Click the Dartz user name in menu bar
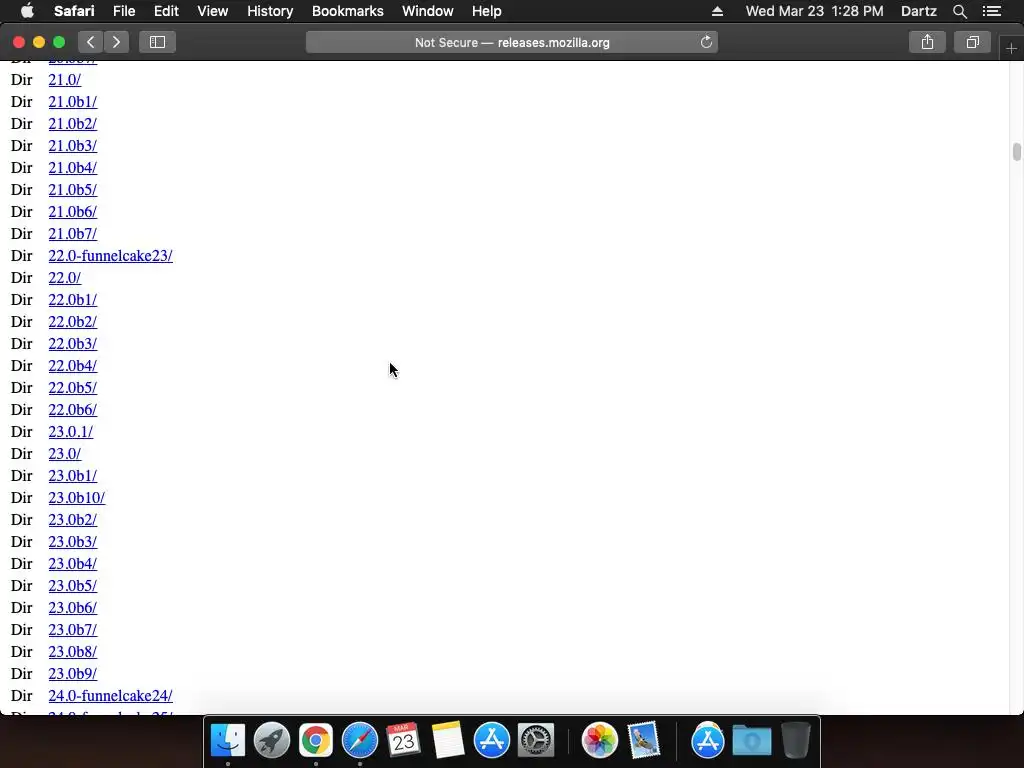The image size is (1024, 768). (918, 11)
